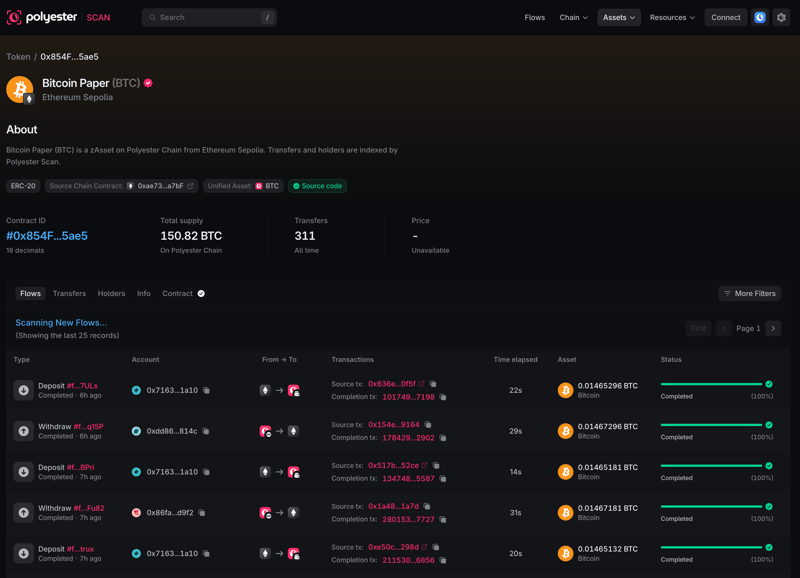The height and width of the screenshot is (578, 800).
Task: Click the deposit arrow icon for #f...7ULs
Action: coord(23,390)
